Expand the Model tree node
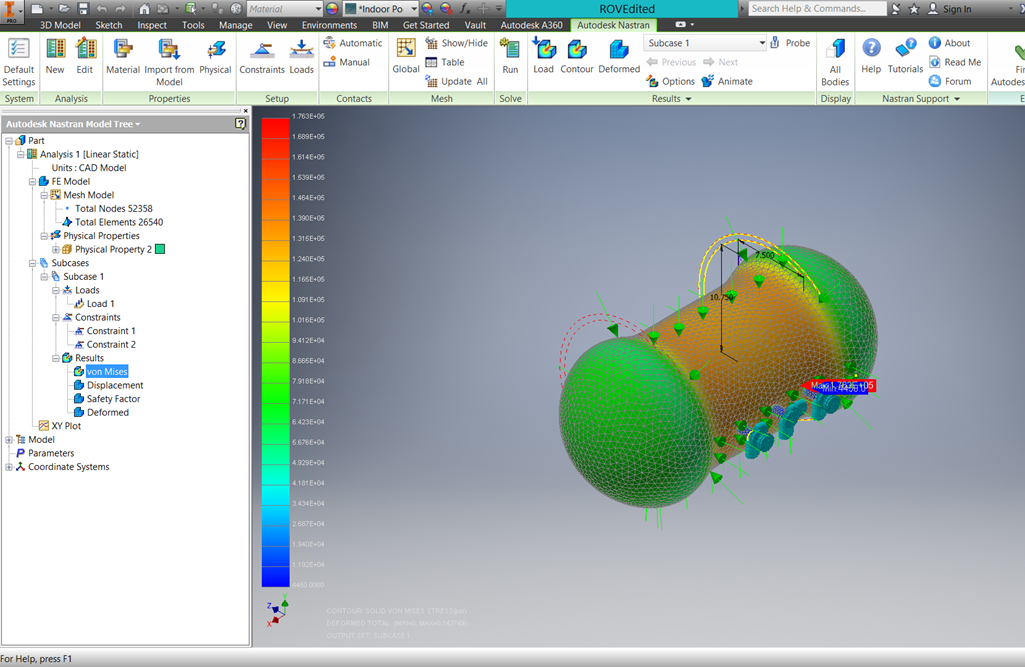The width and height of the screenshot is (1025, 667). (x=8, y=440)
